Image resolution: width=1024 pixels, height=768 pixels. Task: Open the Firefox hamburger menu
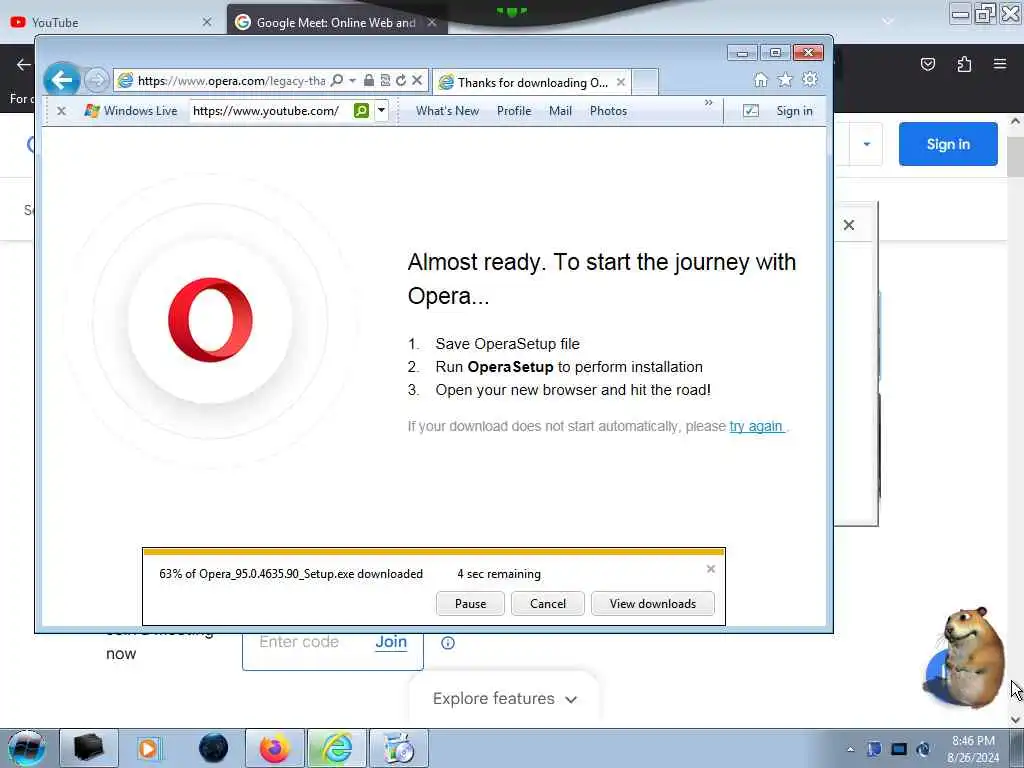pyautogui.click(x=1000, y=64)
